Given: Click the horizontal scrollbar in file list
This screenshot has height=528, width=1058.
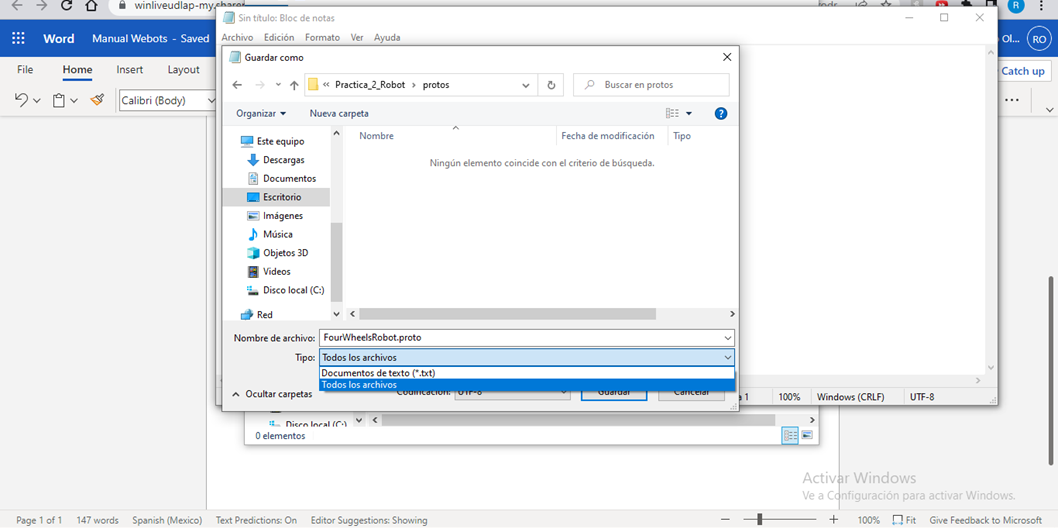Looking at the screenshot, I should [x=507, y=314].
